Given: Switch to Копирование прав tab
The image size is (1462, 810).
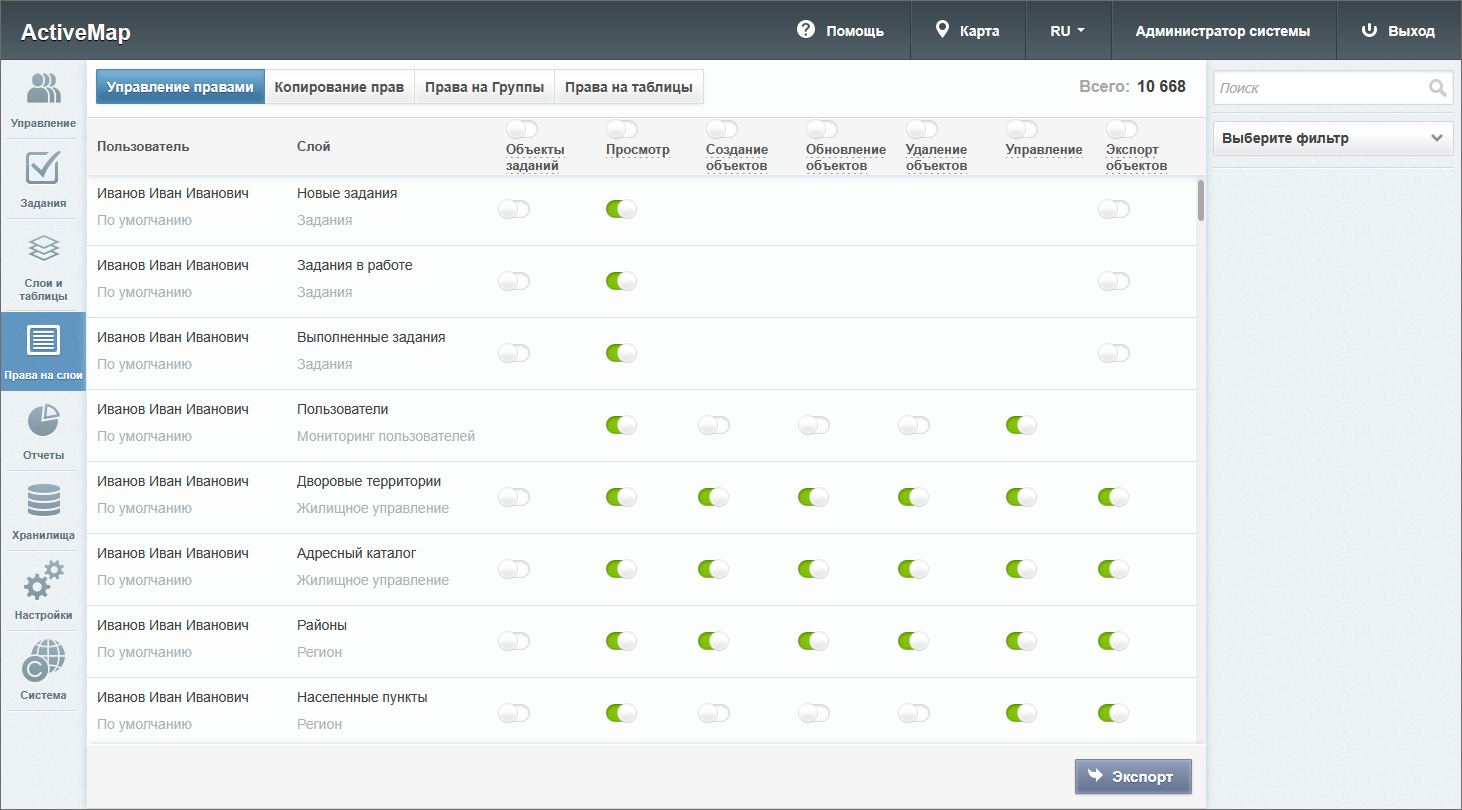Looking at the screenshot, I should (x=339, y=87).
